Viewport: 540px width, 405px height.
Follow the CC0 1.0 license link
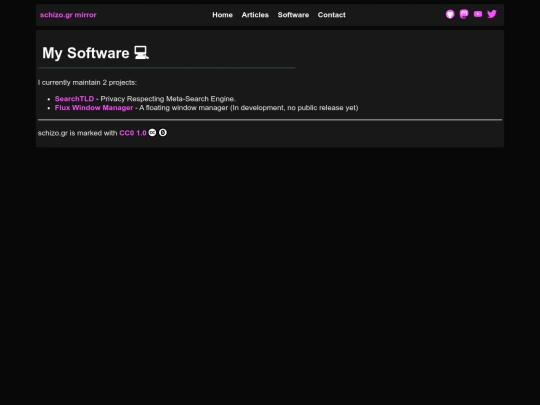click(x=133, y=133)
